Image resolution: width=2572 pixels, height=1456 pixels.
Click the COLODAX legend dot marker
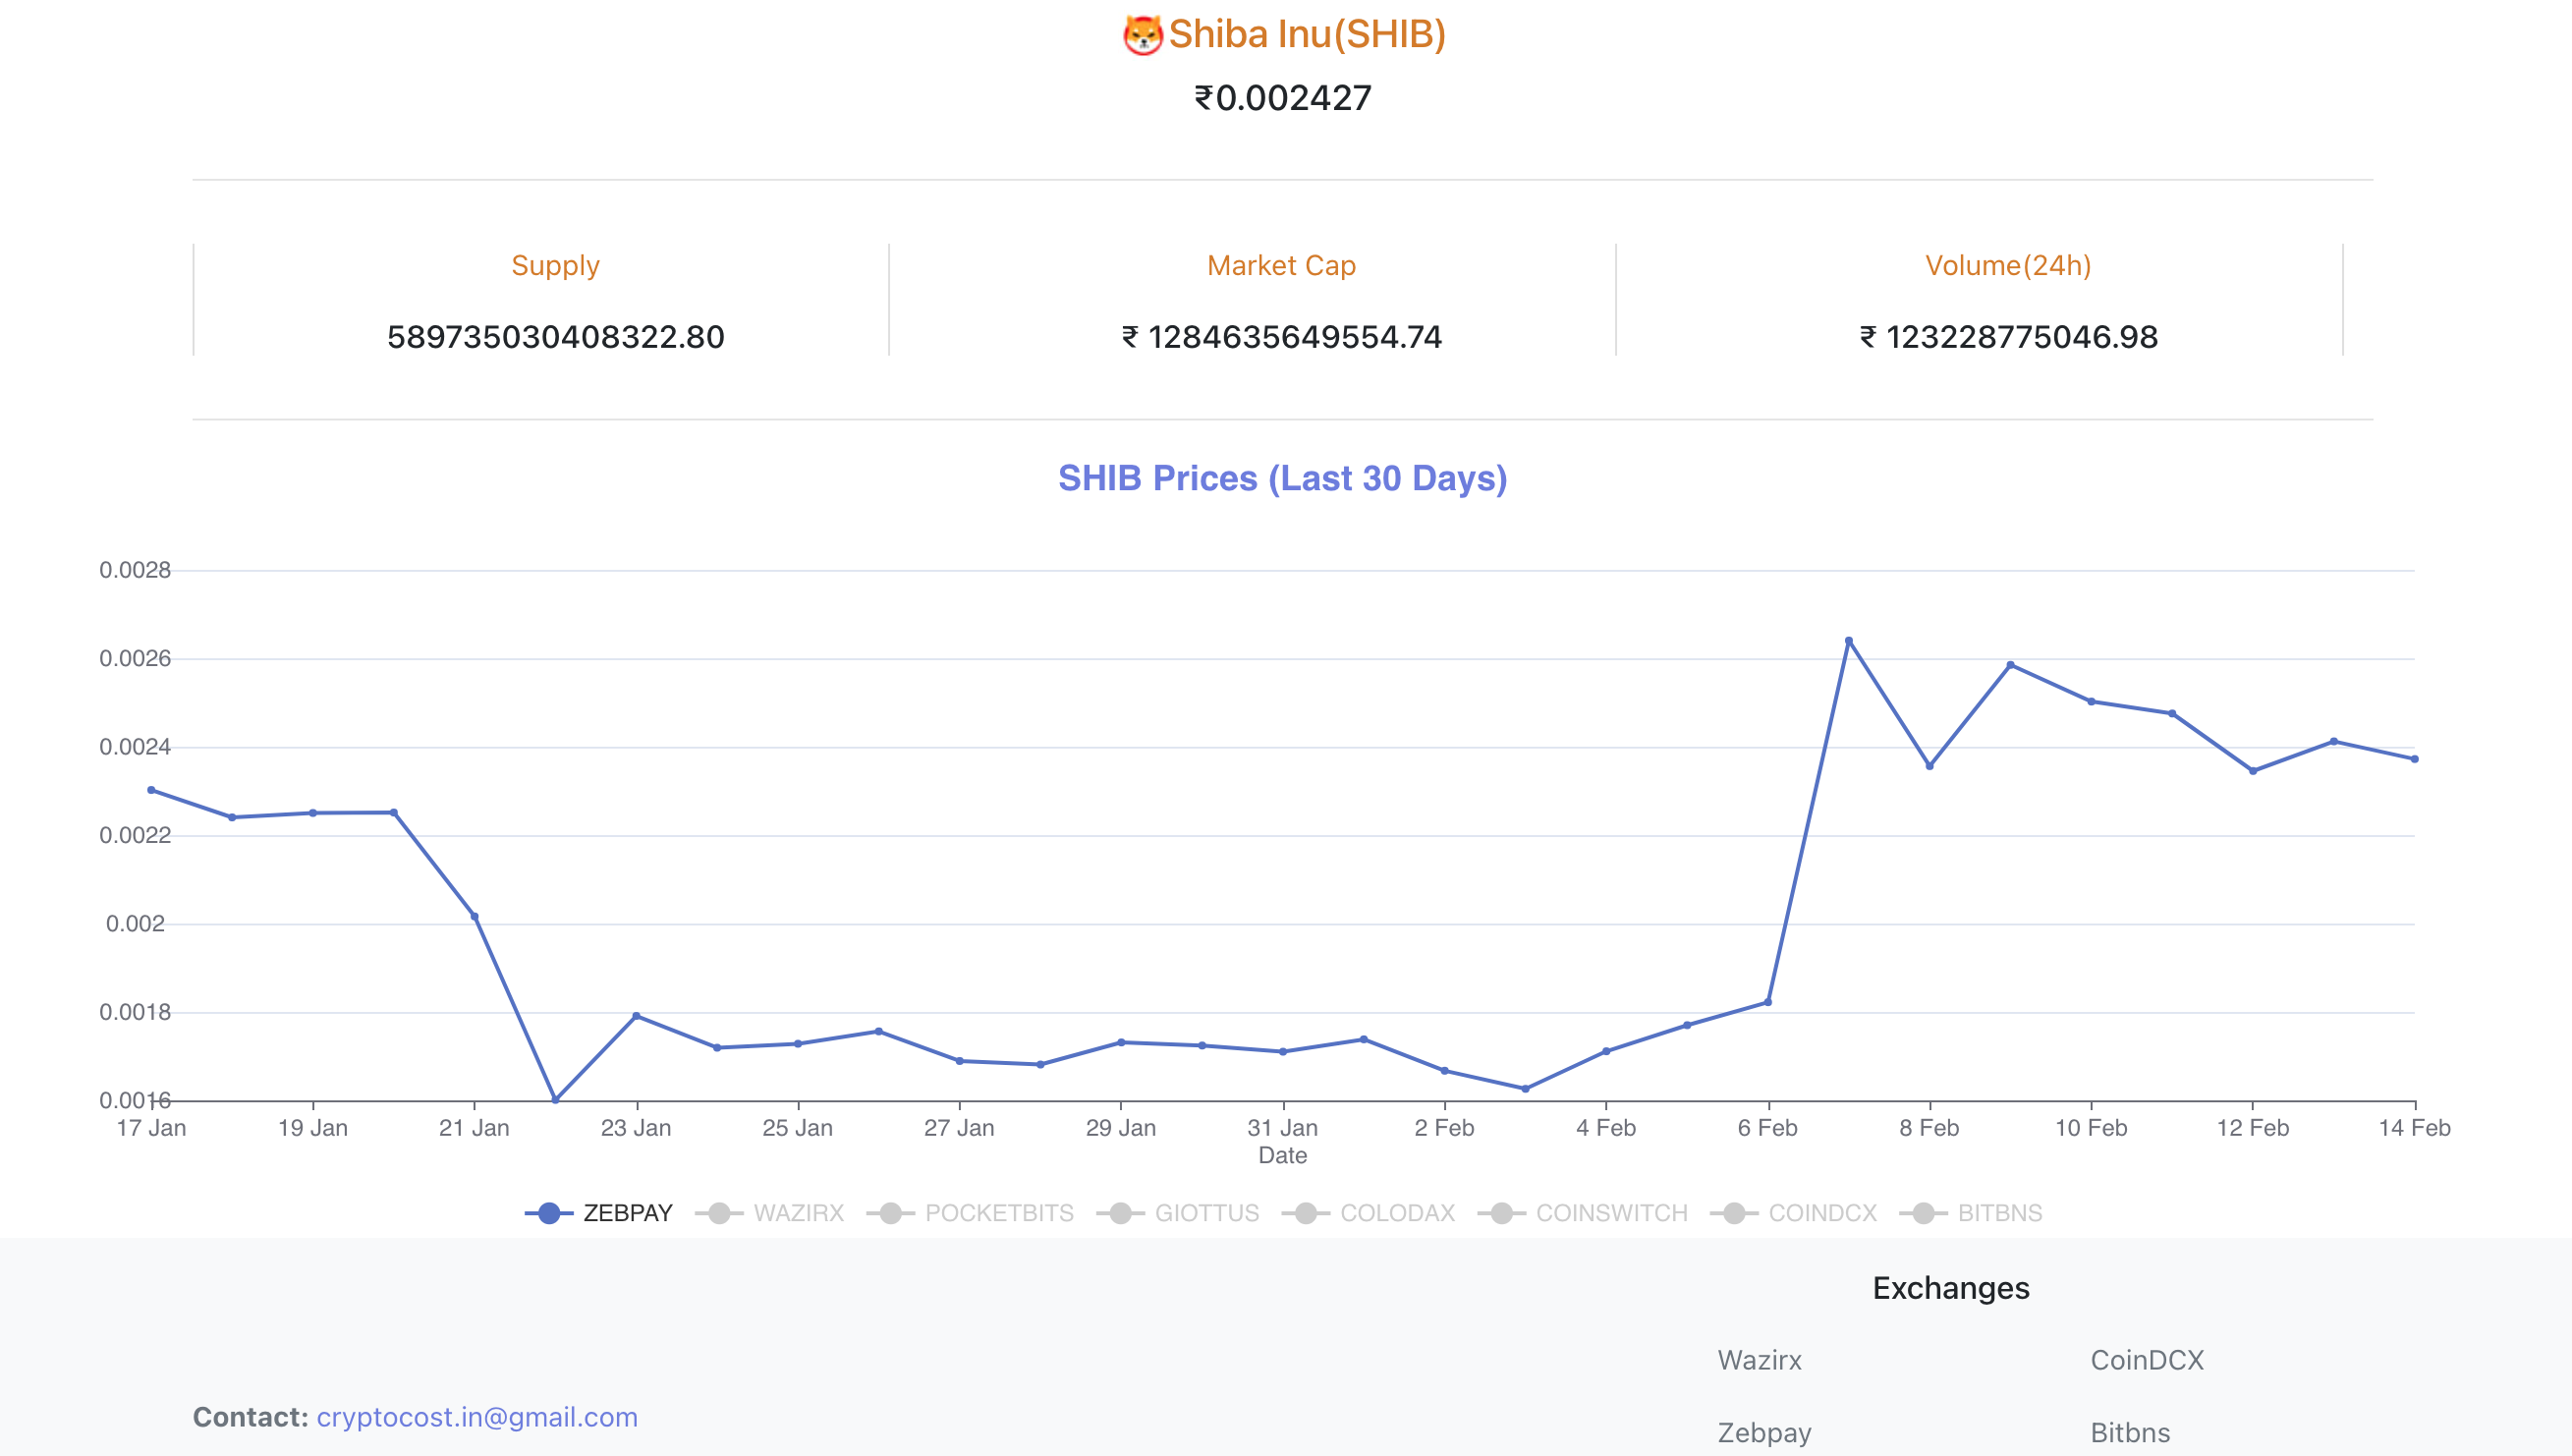(1305, 1213)
